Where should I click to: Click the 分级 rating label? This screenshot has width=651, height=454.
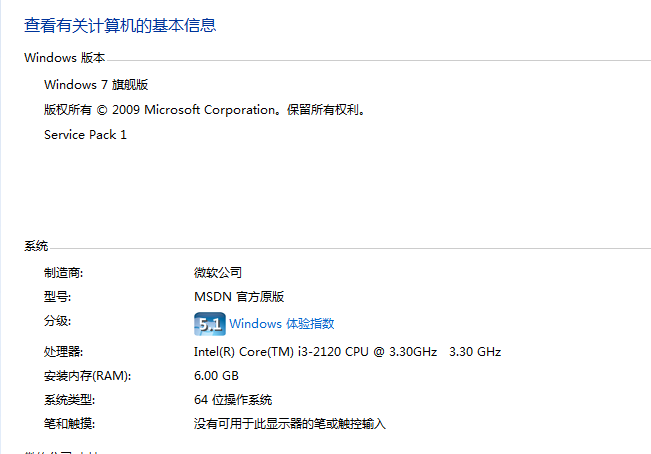coord(57,321)
